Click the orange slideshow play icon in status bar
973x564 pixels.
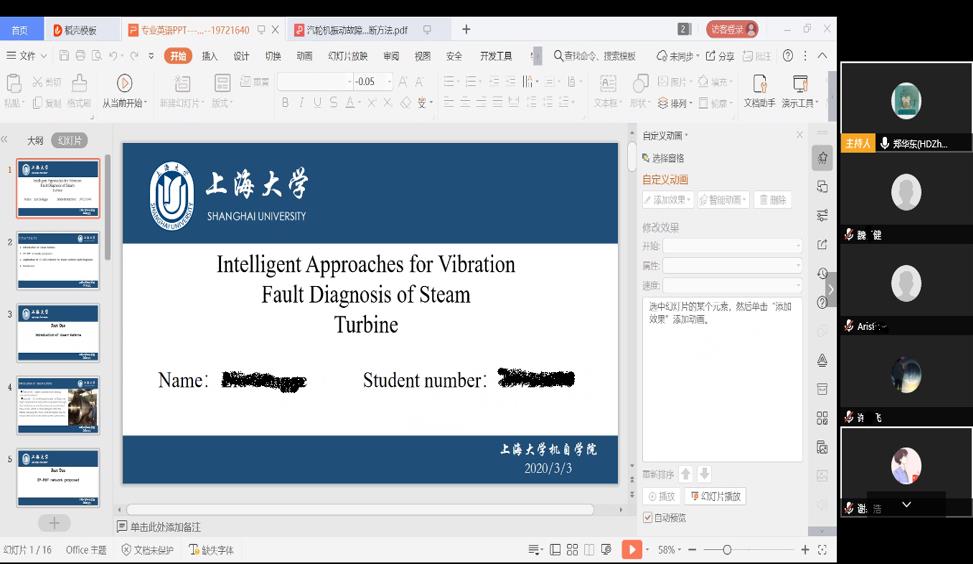point(631,549)
